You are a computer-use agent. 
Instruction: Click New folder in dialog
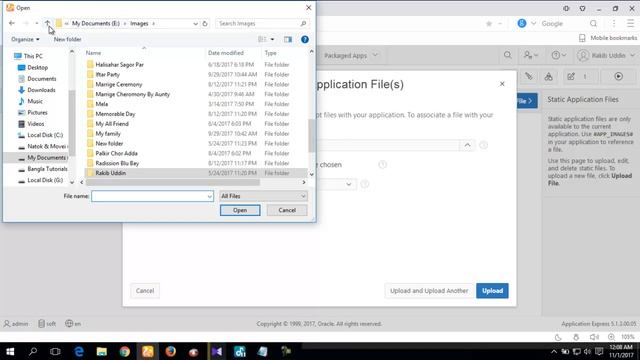pyautogui.click(x=67, y=39)
